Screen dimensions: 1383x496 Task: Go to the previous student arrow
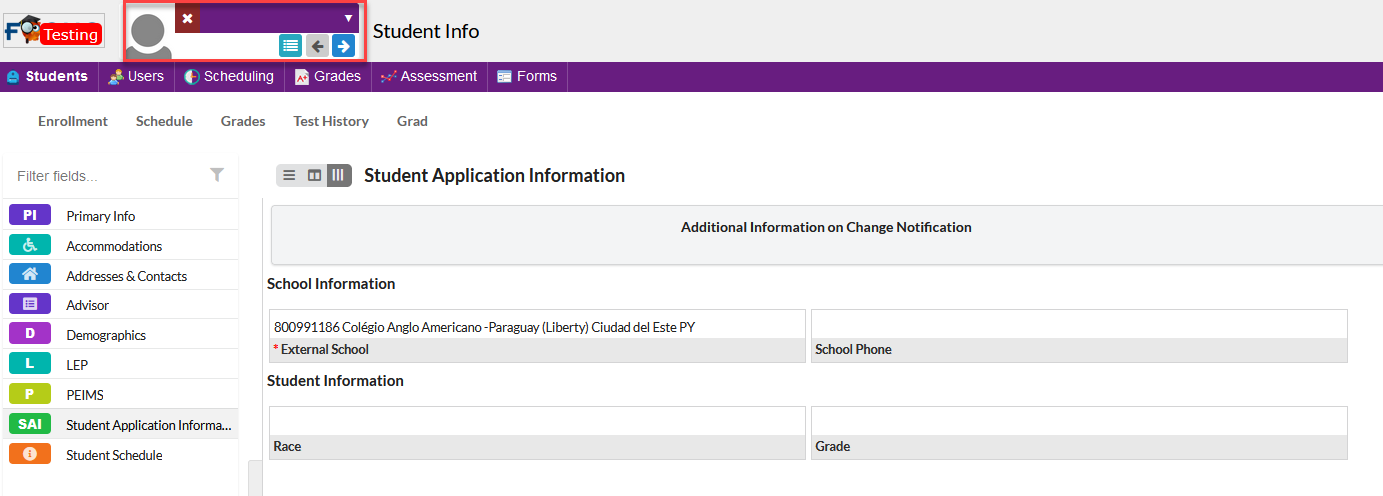(317, 45)
